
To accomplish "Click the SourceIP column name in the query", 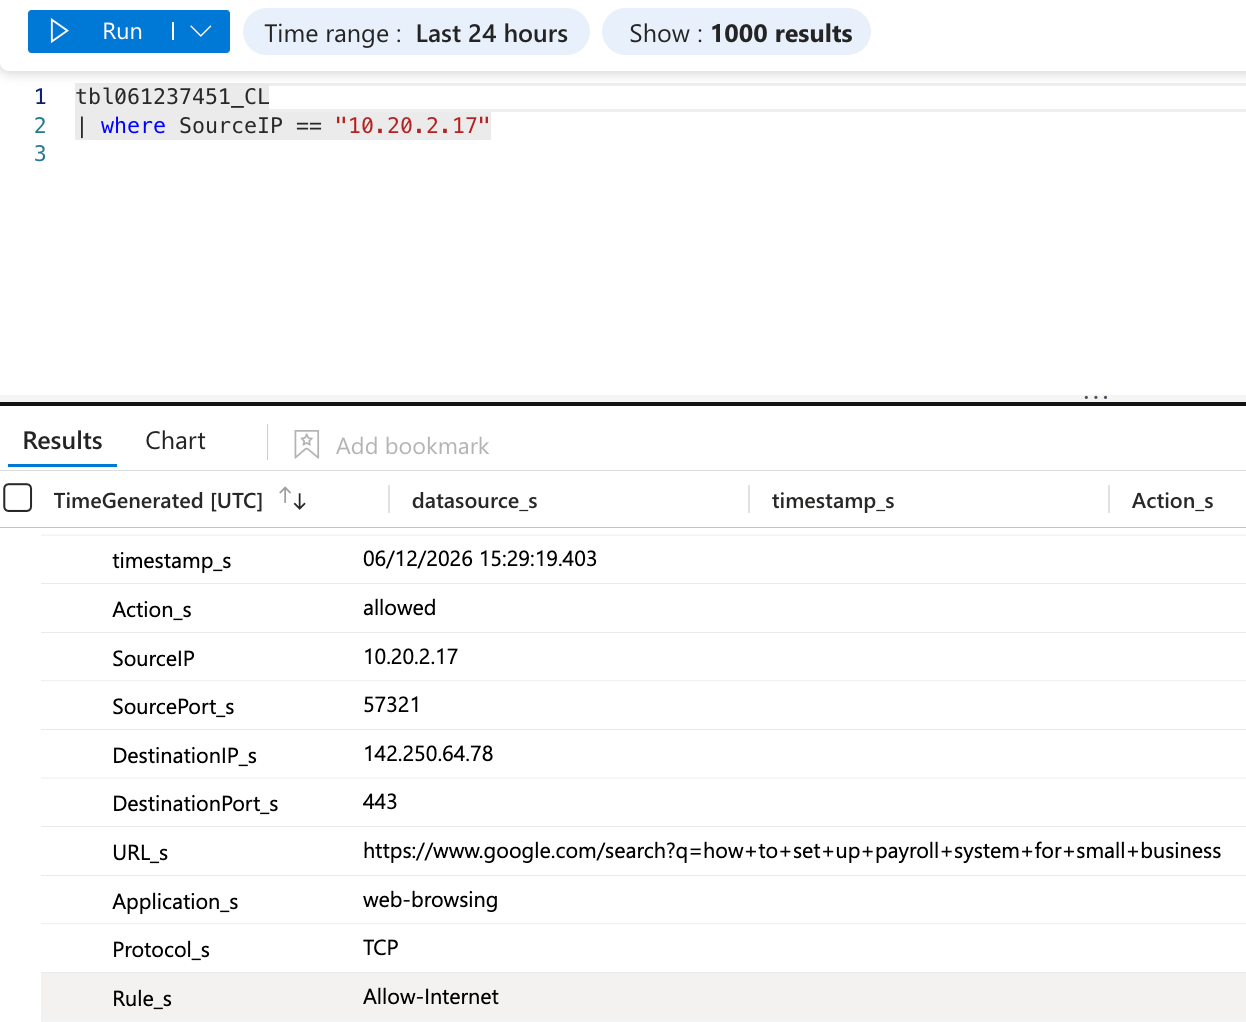I will pyautogui.click(x=231, y=126).
